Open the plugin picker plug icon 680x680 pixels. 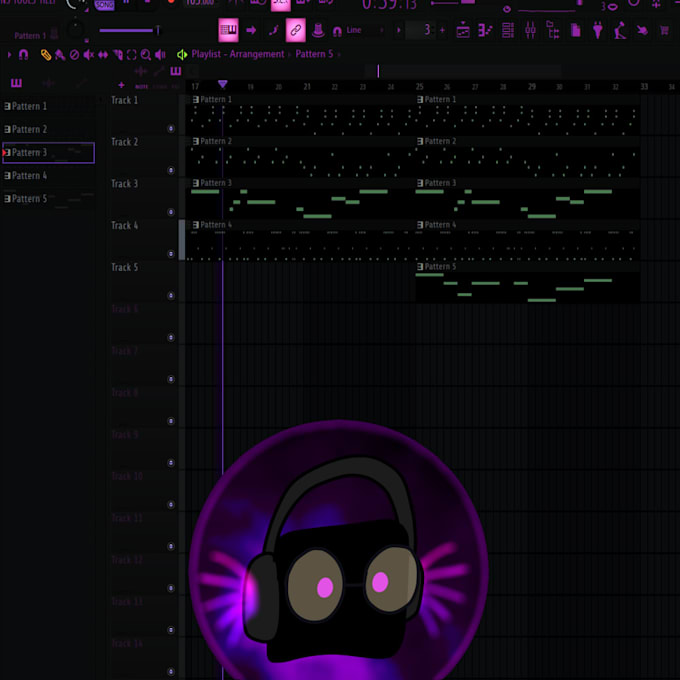(598, 30)
